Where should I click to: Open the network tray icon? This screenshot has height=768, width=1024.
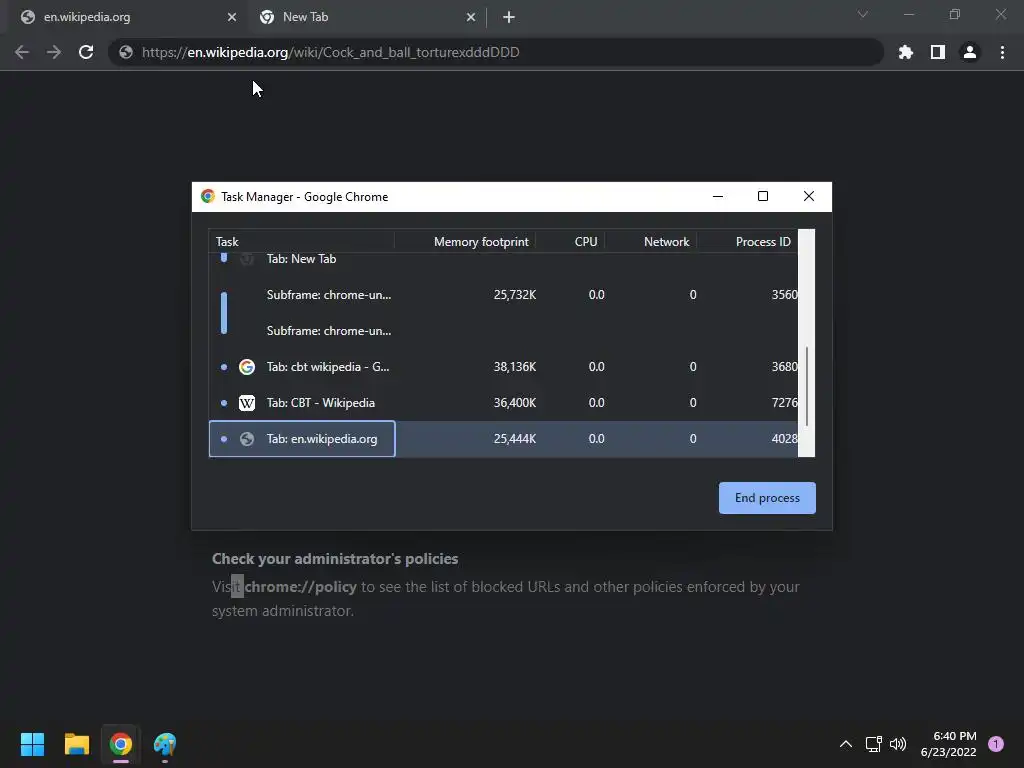[x=873, y=744]
